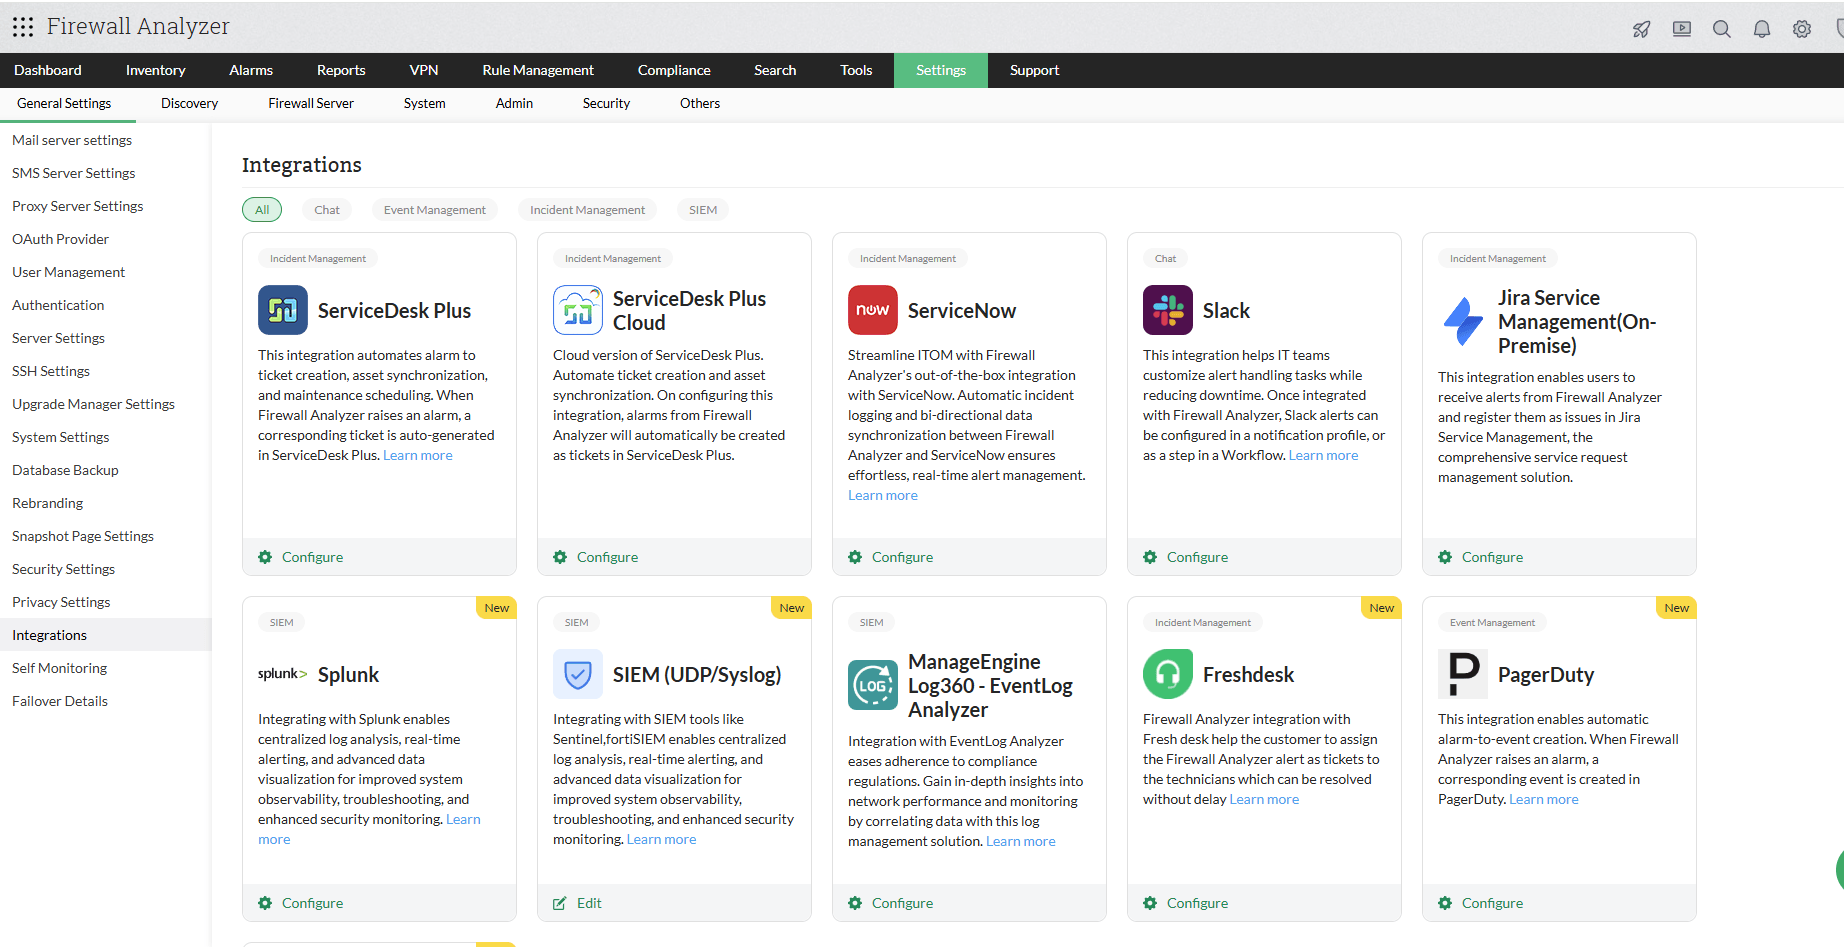Click the video presentation icon in header
Image resolution: width=1844 pixels, height=947 pixels.
click(x=1681, y=29)
